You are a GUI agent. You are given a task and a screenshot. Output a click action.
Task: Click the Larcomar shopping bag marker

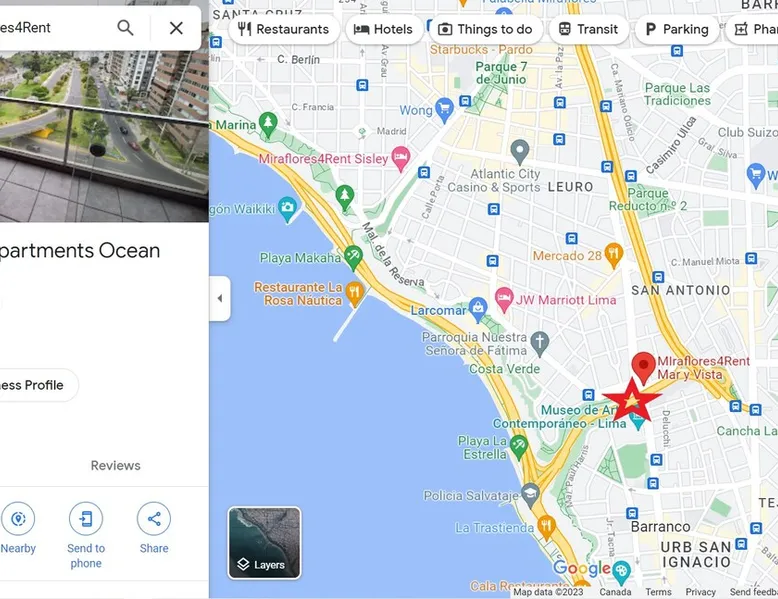[478, 310]
